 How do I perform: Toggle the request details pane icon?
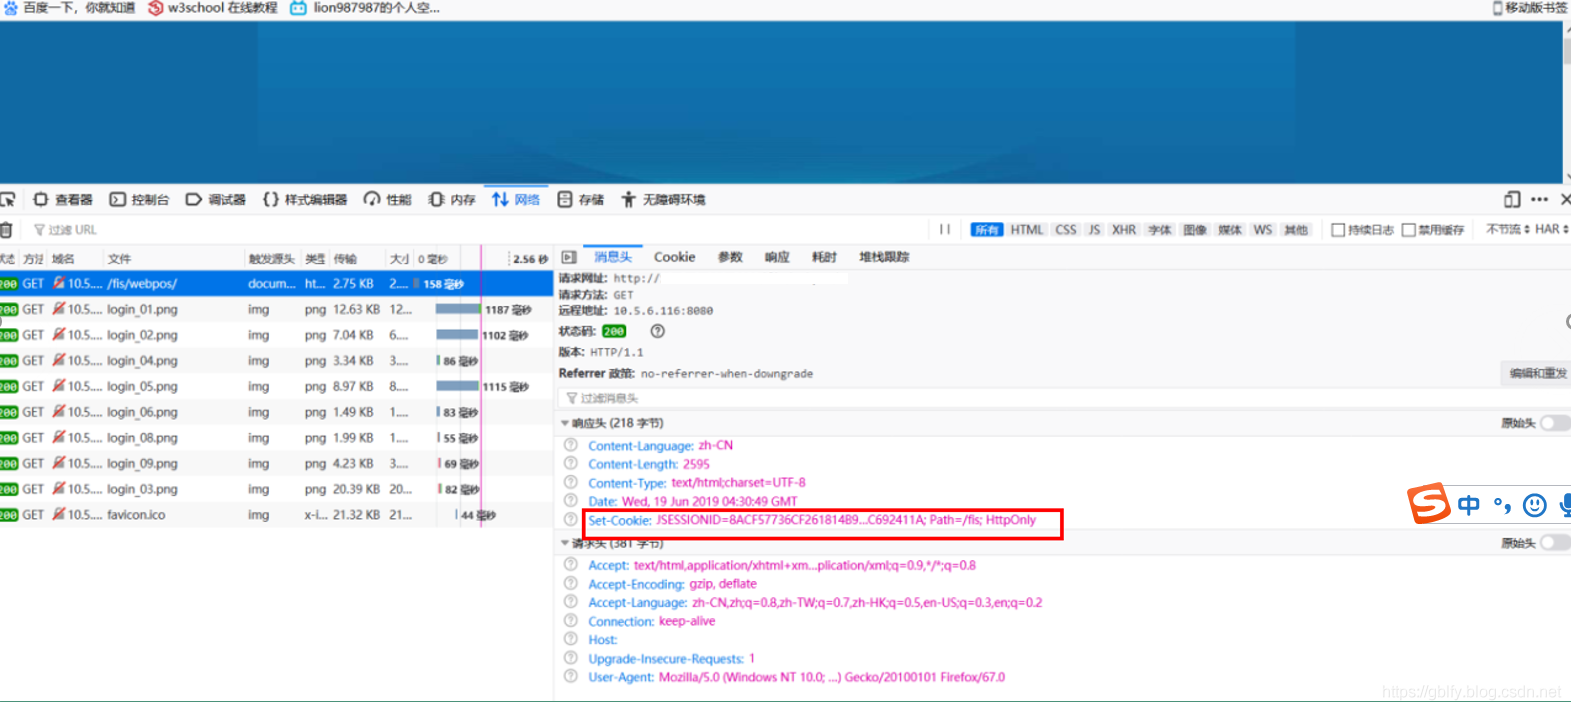tap(569, 257)
